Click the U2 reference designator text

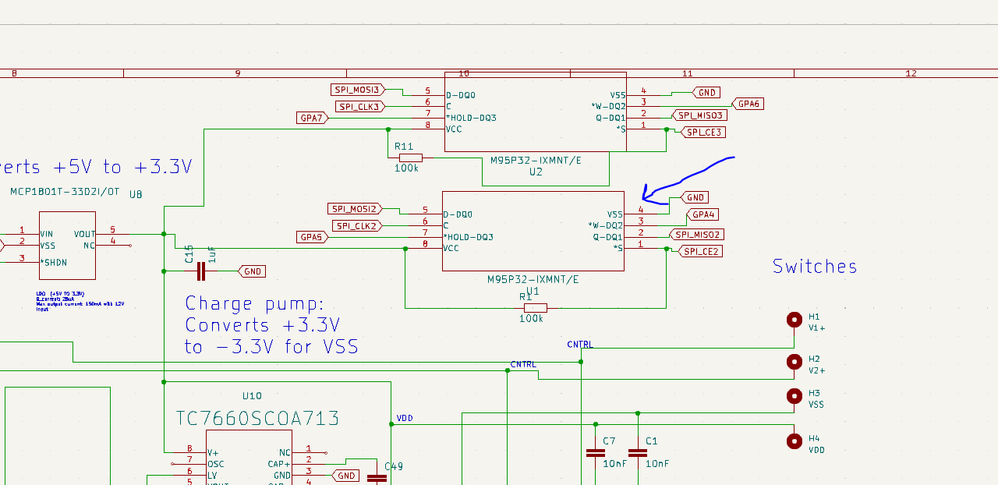pos(535,172)
